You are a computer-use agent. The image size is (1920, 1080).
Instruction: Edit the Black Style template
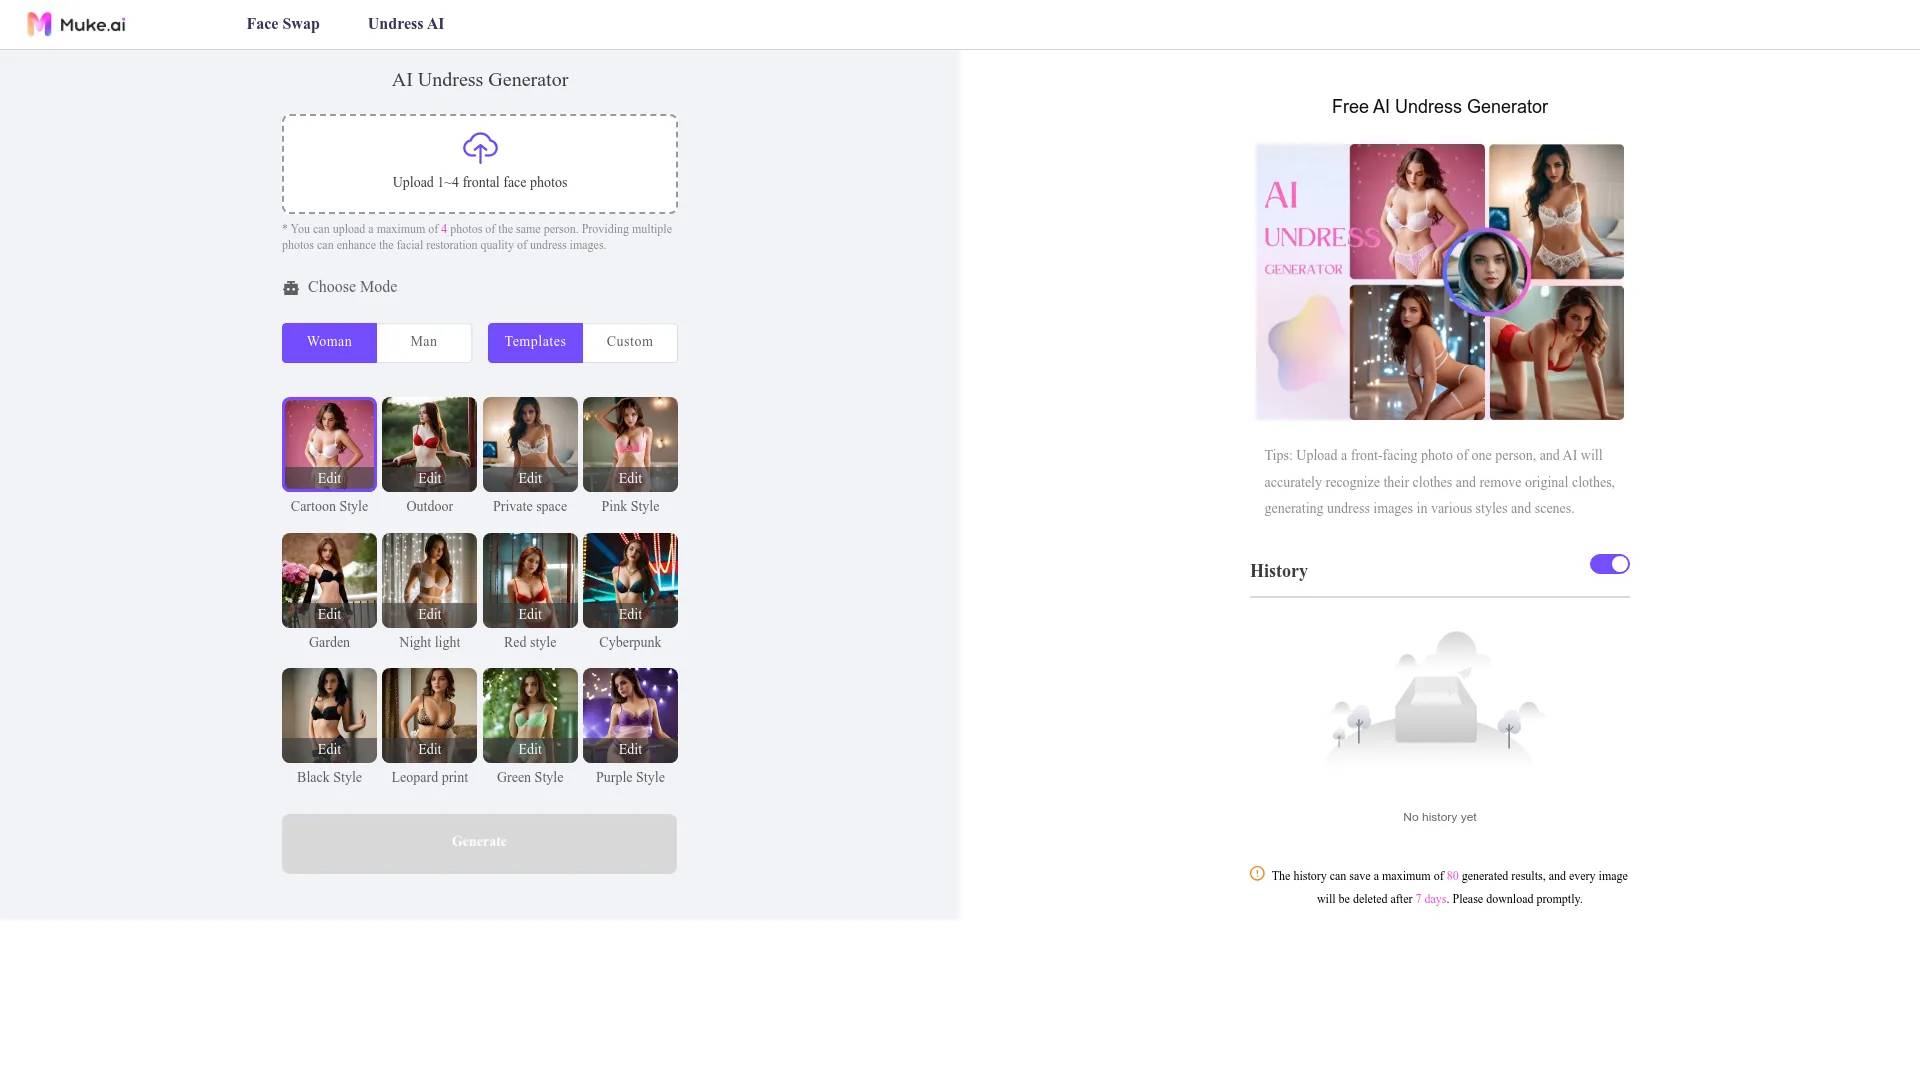coord(328,749)
